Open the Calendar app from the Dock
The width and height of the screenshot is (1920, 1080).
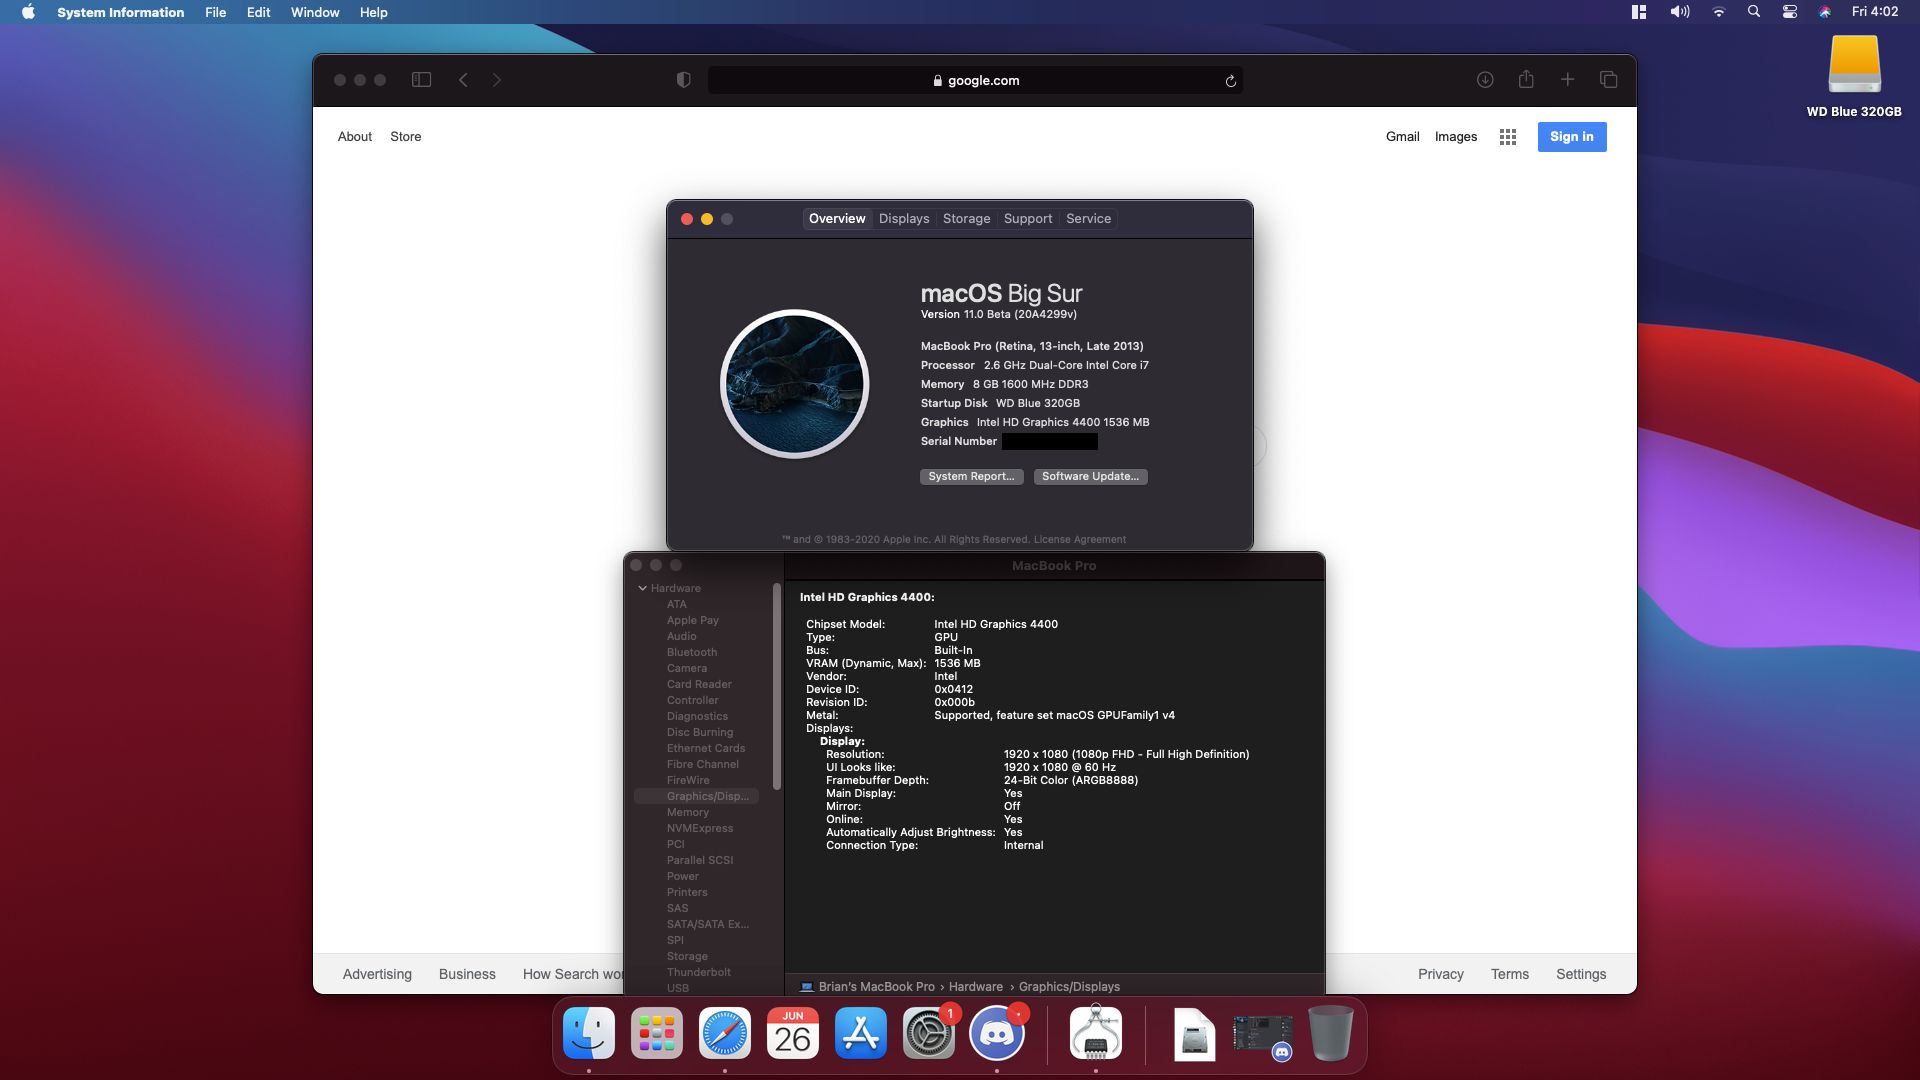pos(792,1033)
